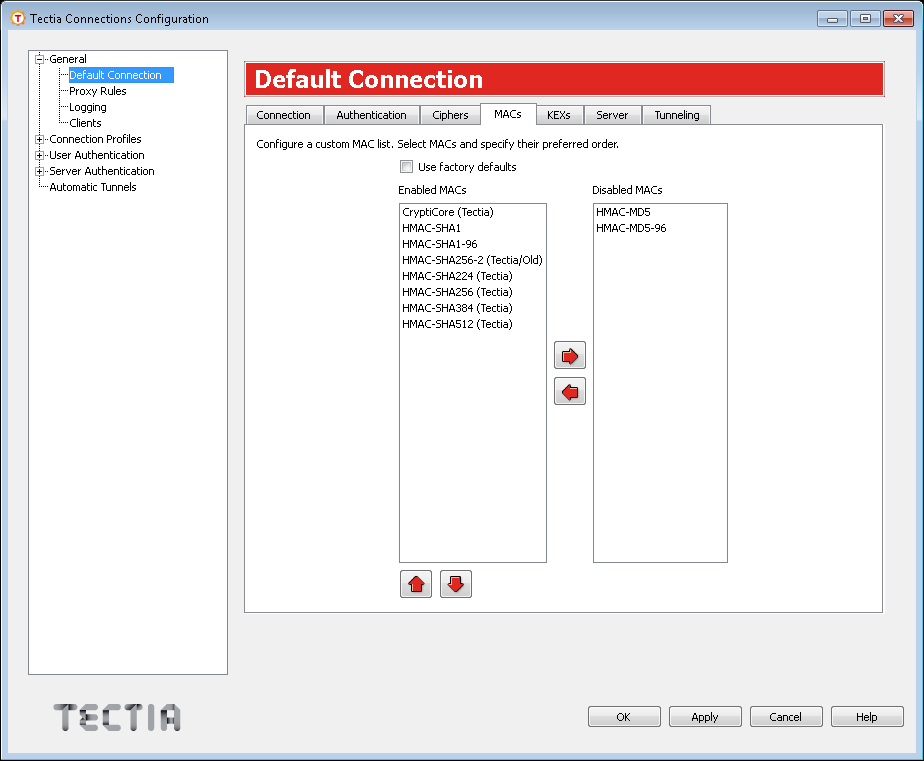Collapse the General tree node
Image resolution: width=924 pixels, height=761 pixels.
coord(40,59)
